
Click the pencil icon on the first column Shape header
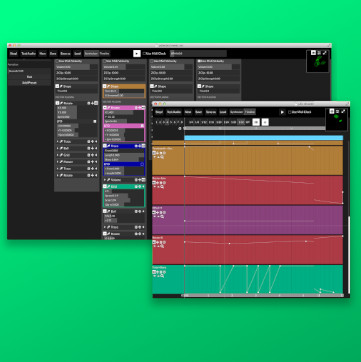[x=61, y=86]
